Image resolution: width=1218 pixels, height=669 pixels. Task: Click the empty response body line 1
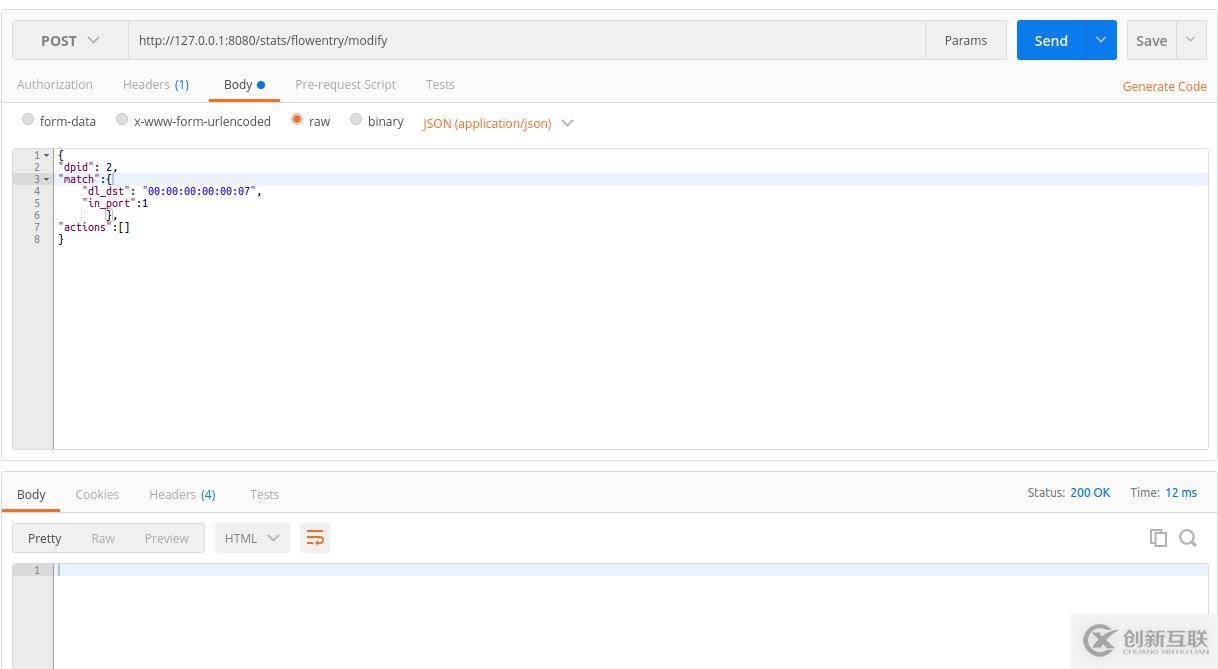pos(630,570)
